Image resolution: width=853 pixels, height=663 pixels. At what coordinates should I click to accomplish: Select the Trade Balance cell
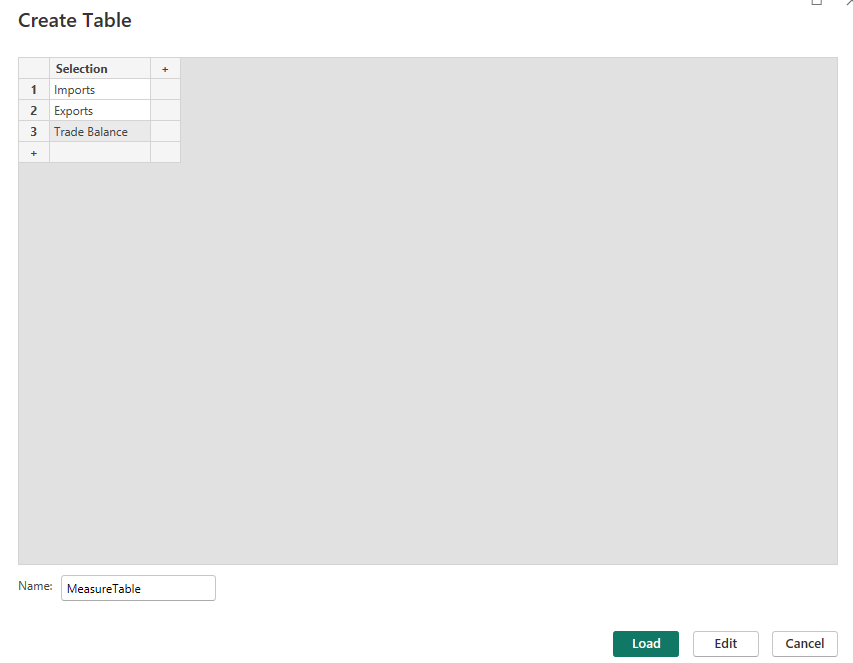(x=100, y=132)
